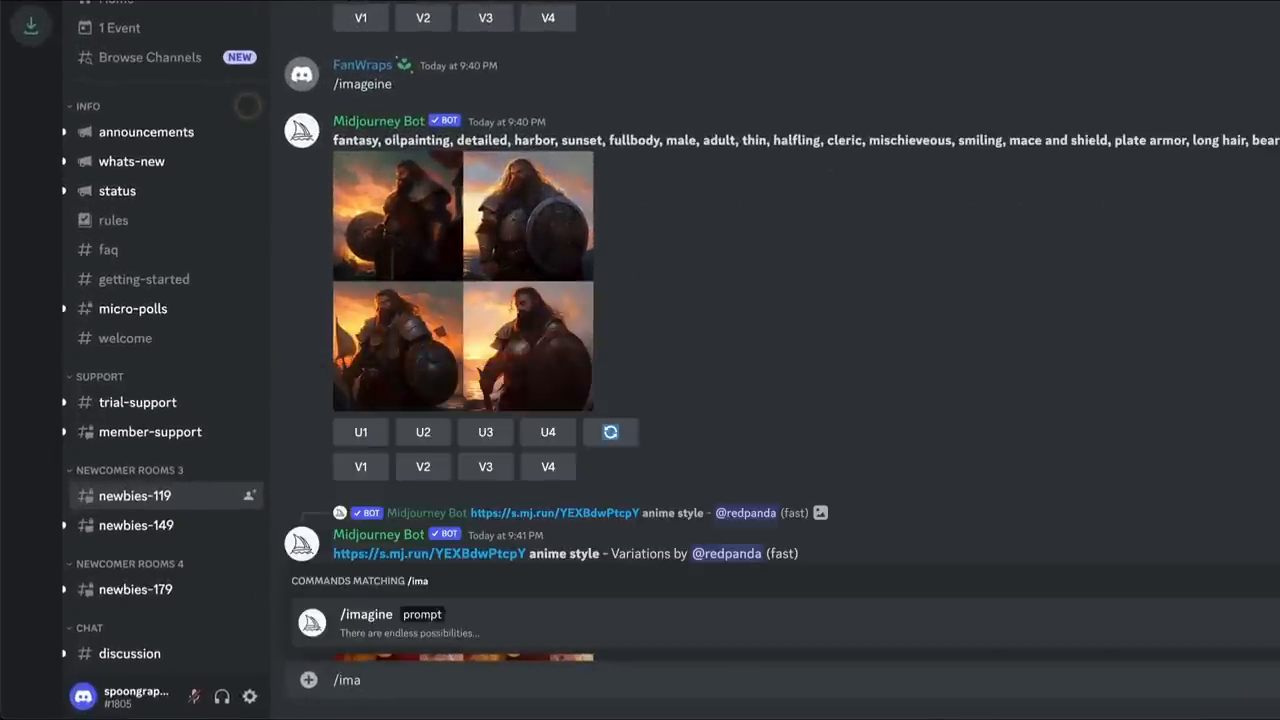Click the user avatar in the user panel
Screen dimensions: 1280x720
[83, 696]
